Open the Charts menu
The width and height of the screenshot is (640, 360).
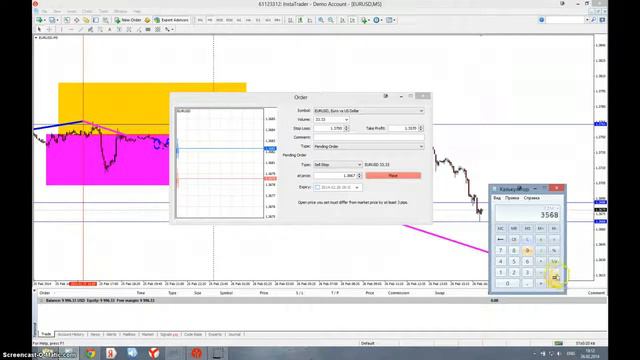pos(88,11)
